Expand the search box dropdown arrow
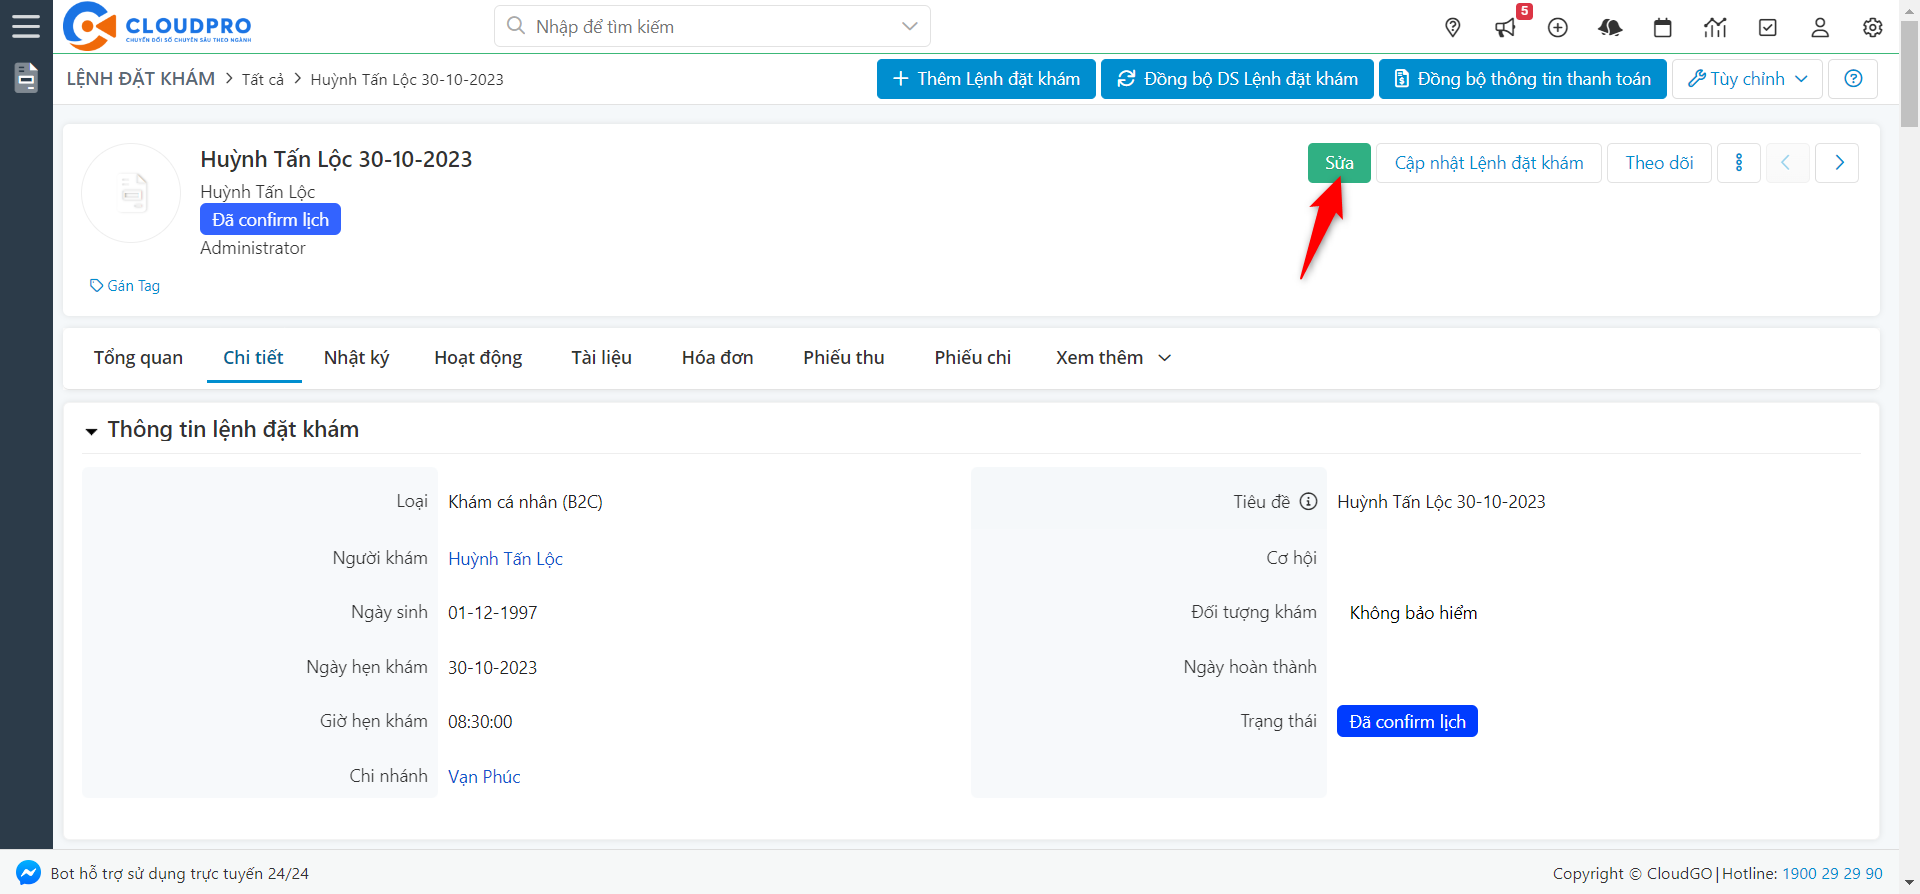 909,26
